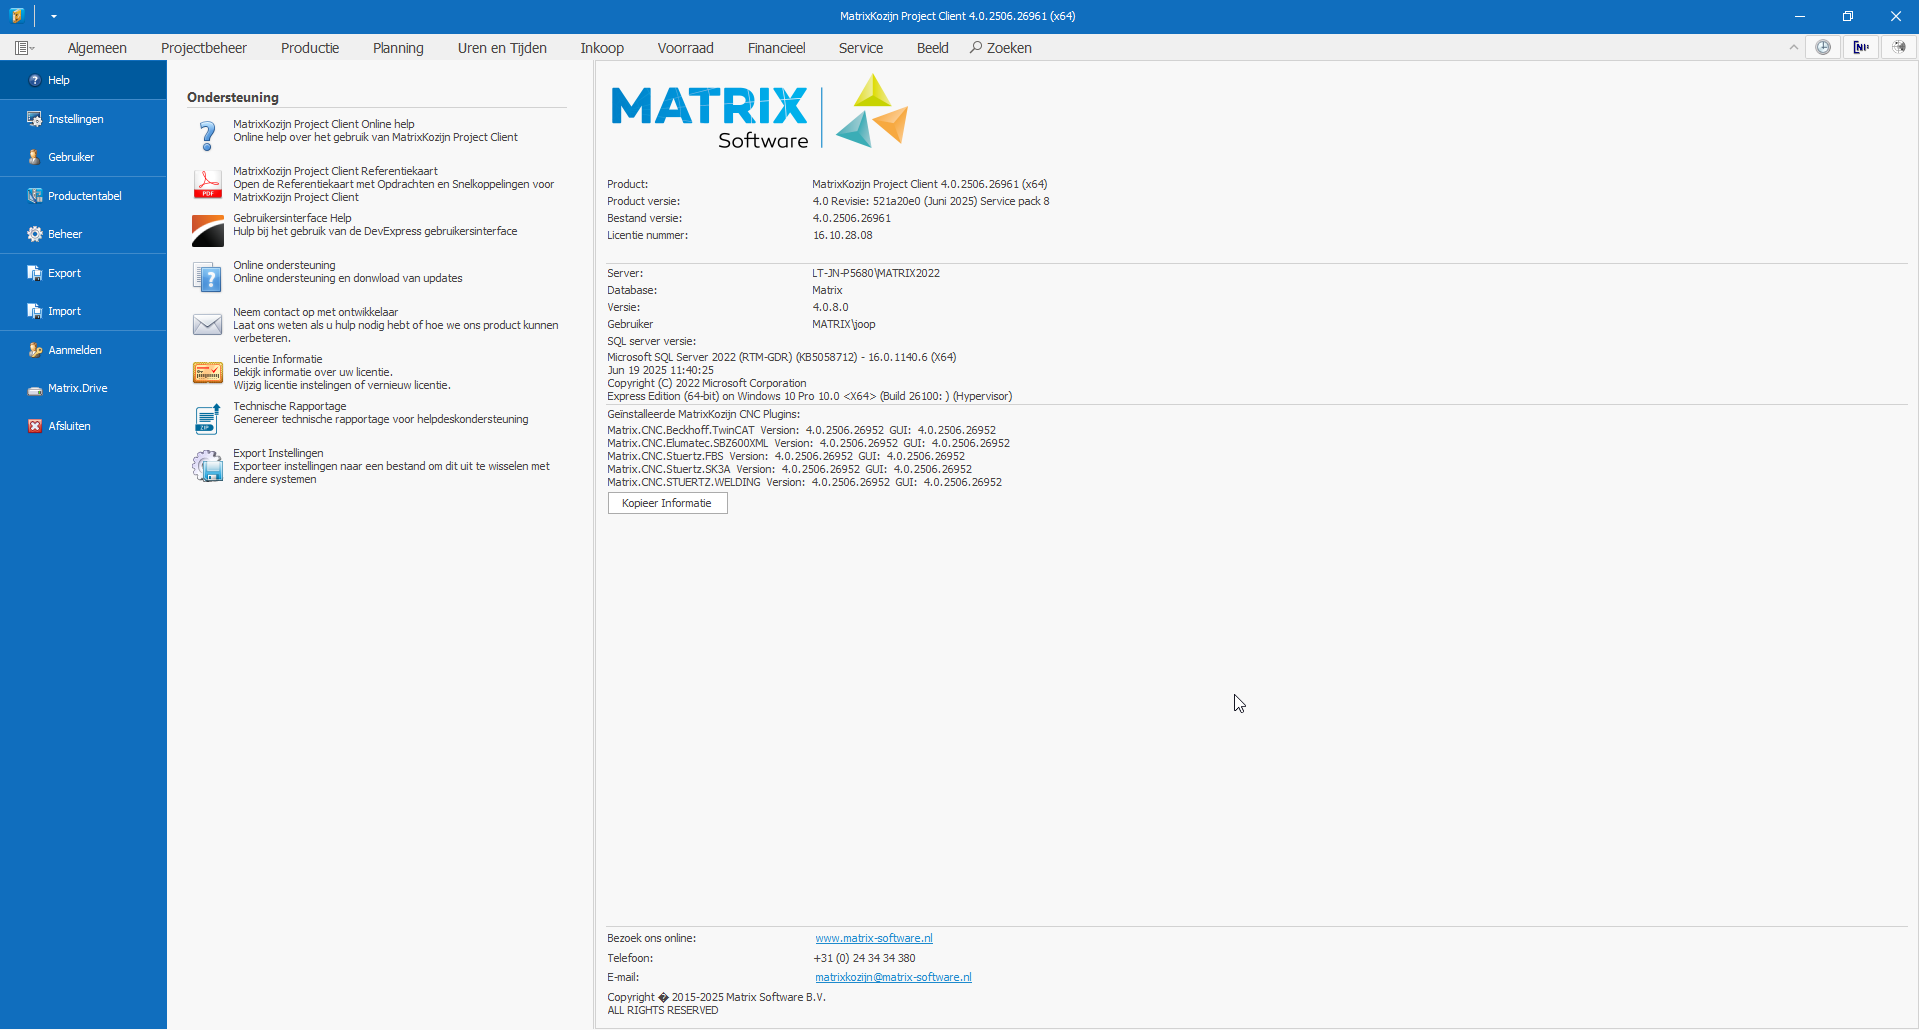Open the application menu dropdown left of Algemeen

coord(25,48)
